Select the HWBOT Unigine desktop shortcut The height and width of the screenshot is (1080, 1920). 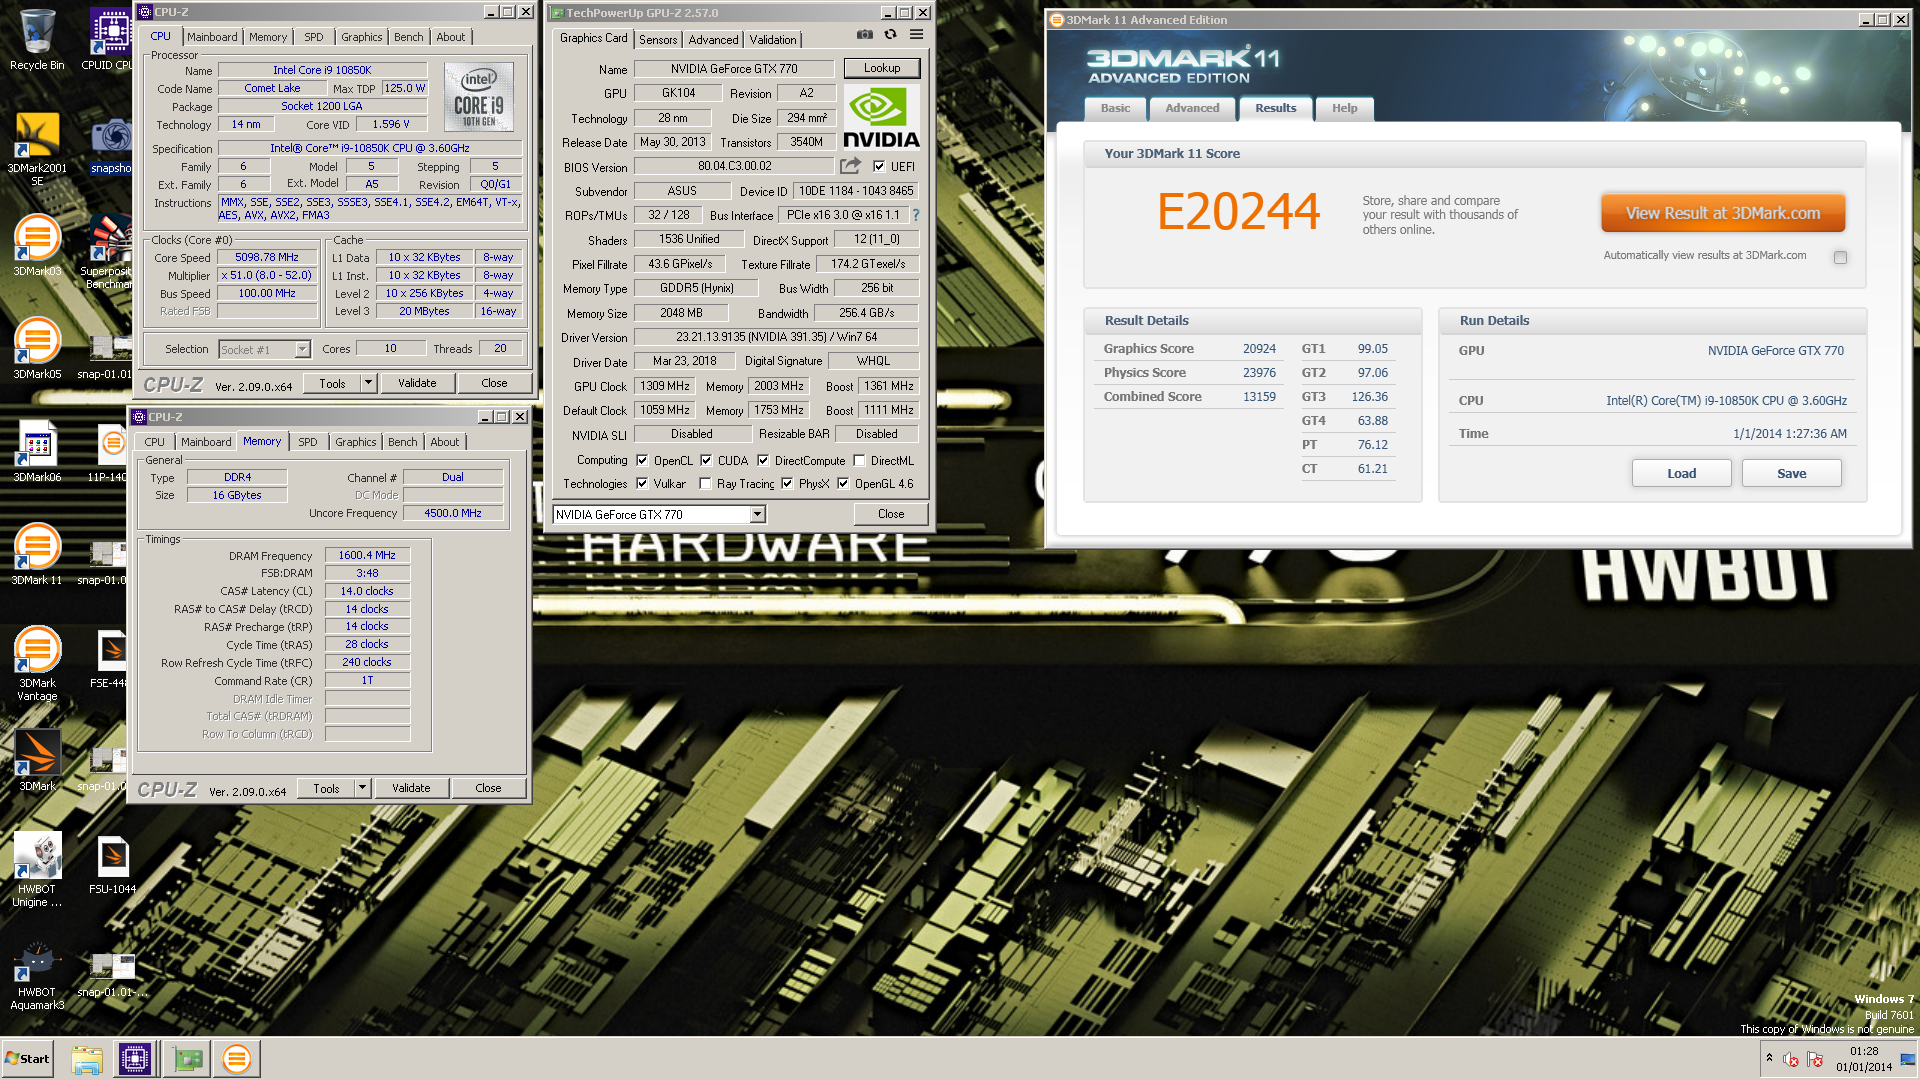coord(37,869)
